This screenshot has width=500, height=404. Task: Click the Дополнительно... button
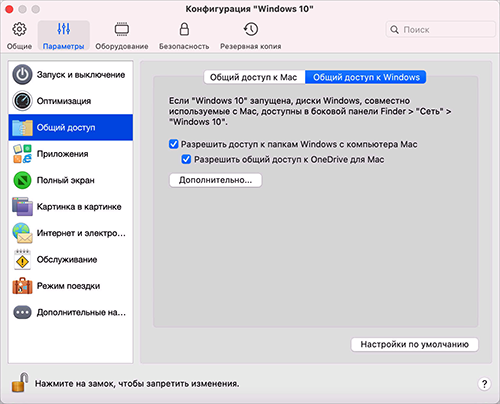215,180
